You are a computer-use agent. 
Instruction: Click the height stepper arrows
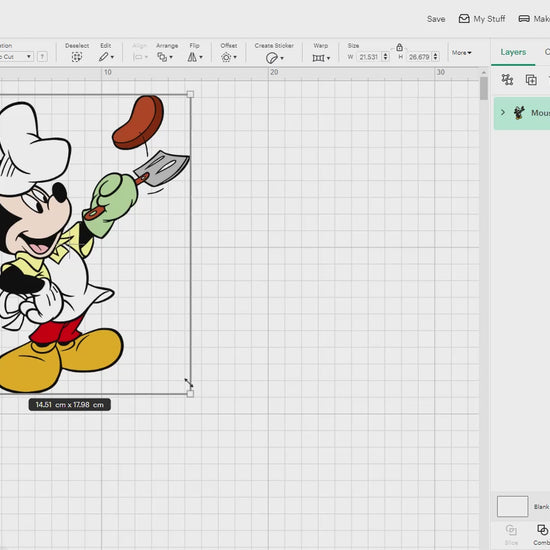(436, 57)
